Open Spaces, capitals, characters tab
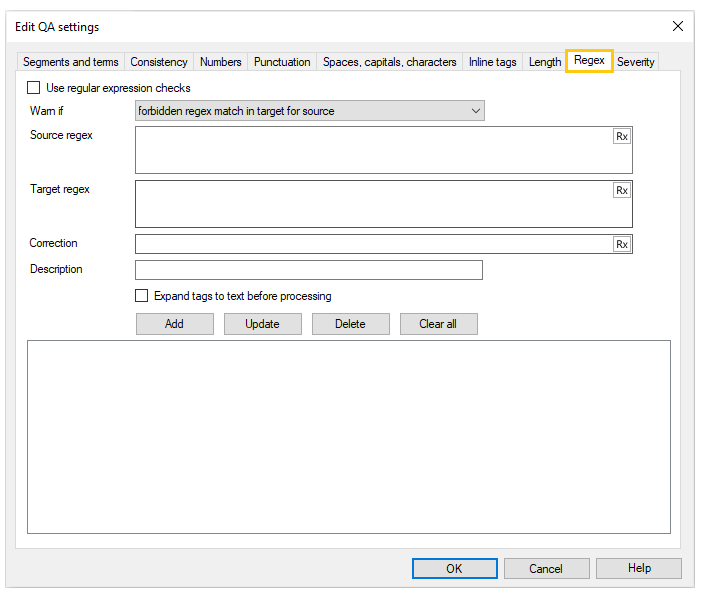704x595 pixels. click(389, 62)
